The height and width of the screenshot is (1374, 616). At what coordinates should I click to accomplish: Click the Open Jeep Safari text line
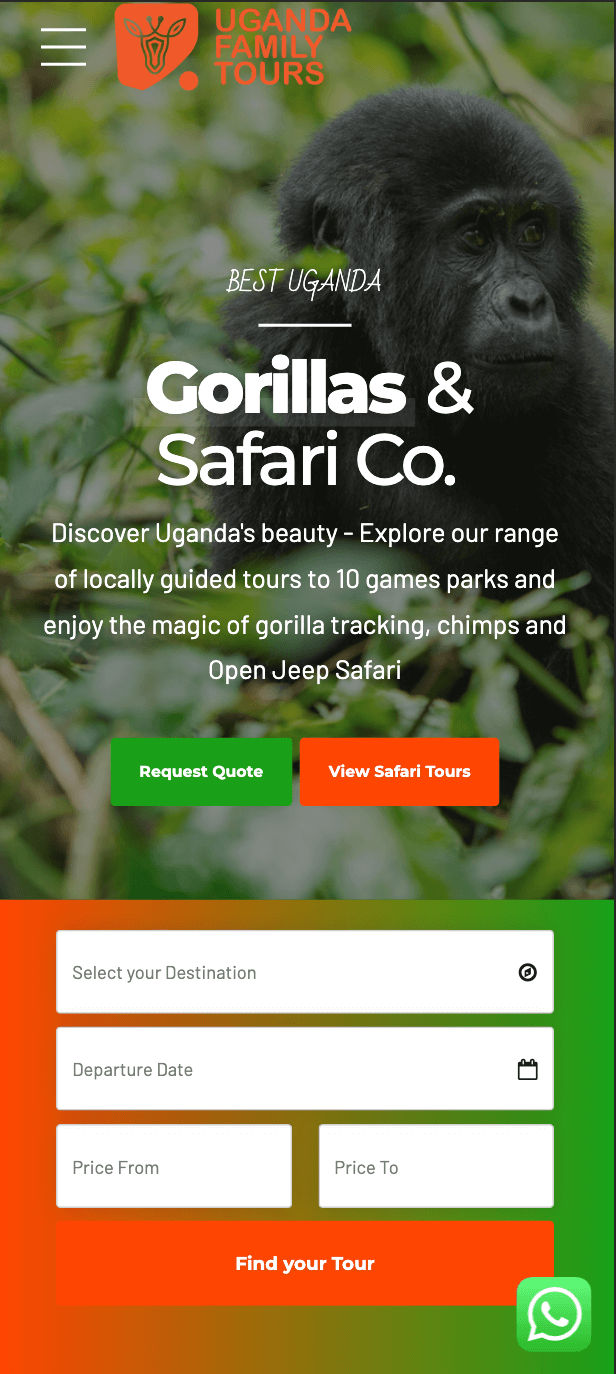coord(305,671)
